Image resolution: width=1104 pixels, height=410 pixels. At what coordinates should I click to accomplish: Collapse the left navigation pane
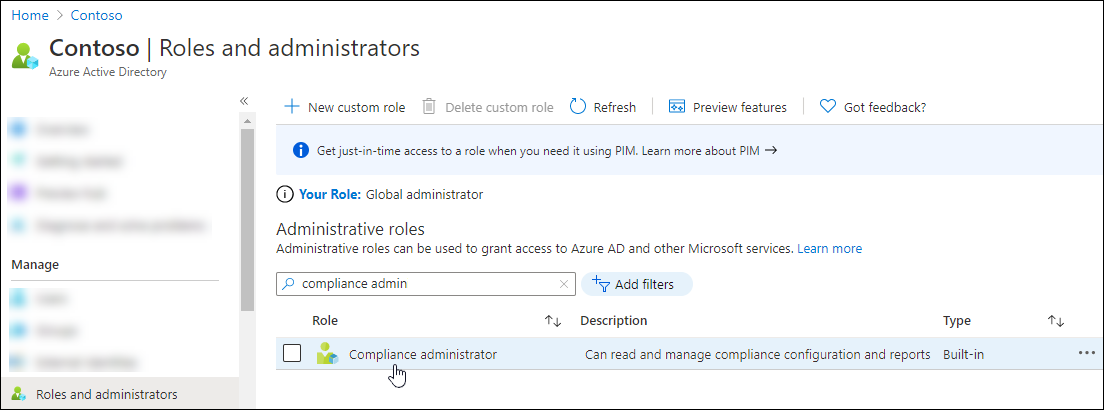click(244, 101)
